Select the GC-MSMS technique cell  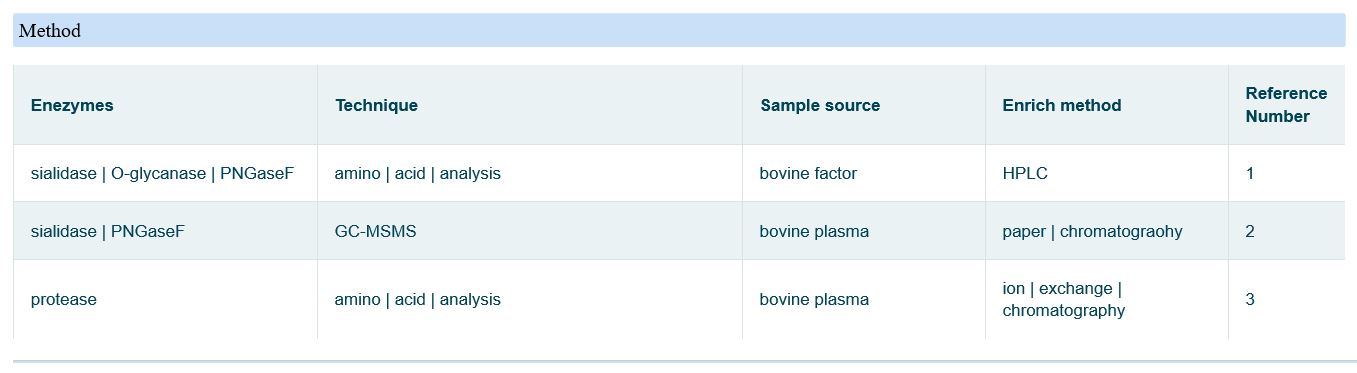coord(375,231)
